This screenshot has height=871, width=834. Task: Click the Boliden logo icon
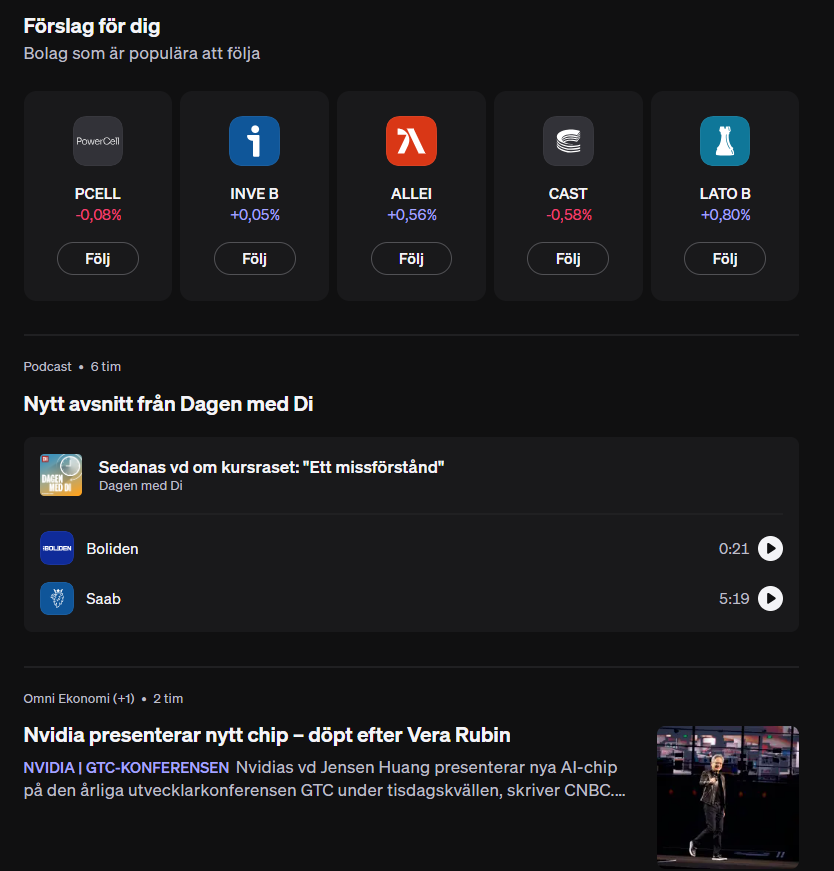(x=57, y=548)
